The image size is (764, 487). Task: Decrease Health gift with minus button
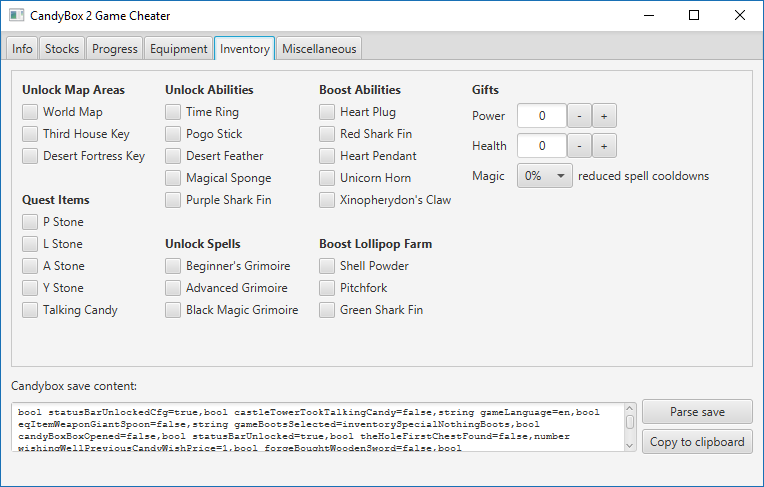click(x=579, y=146)
